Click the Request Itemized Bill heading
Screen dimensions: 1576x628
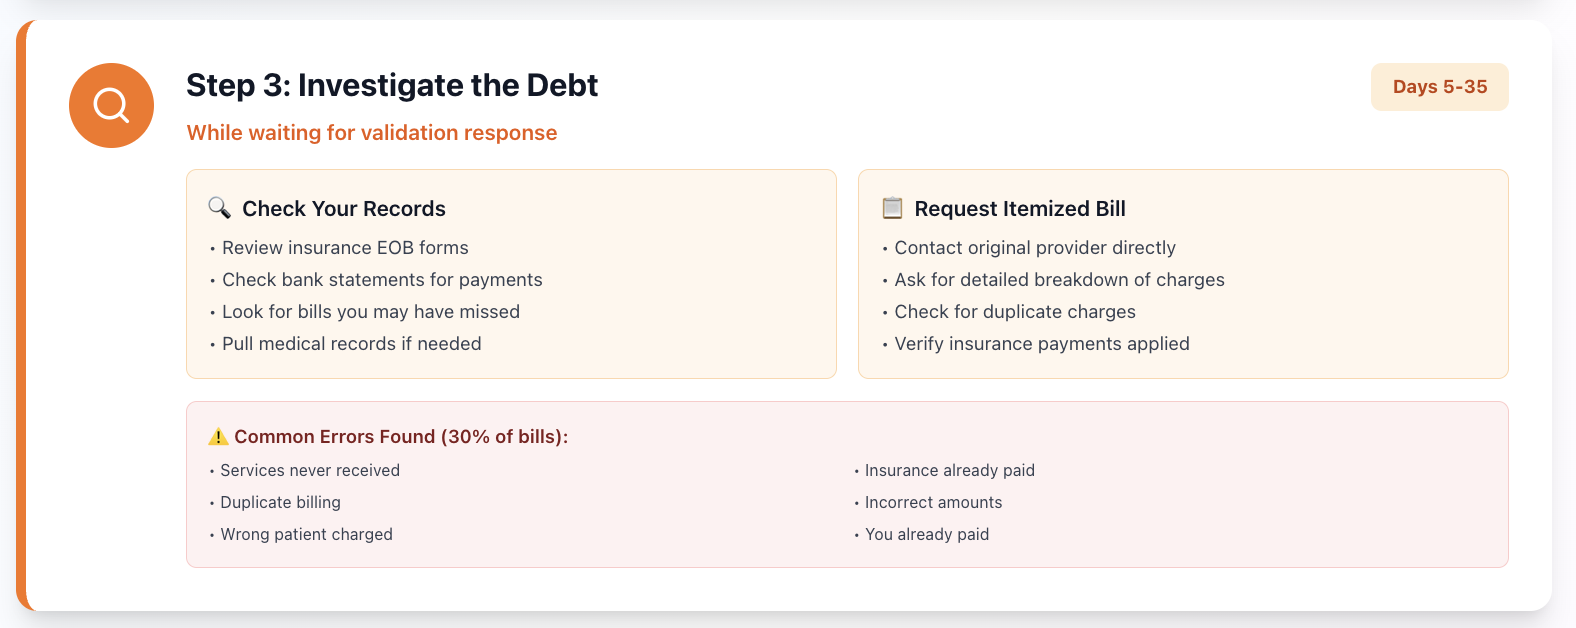click(x=1020, y=209)
